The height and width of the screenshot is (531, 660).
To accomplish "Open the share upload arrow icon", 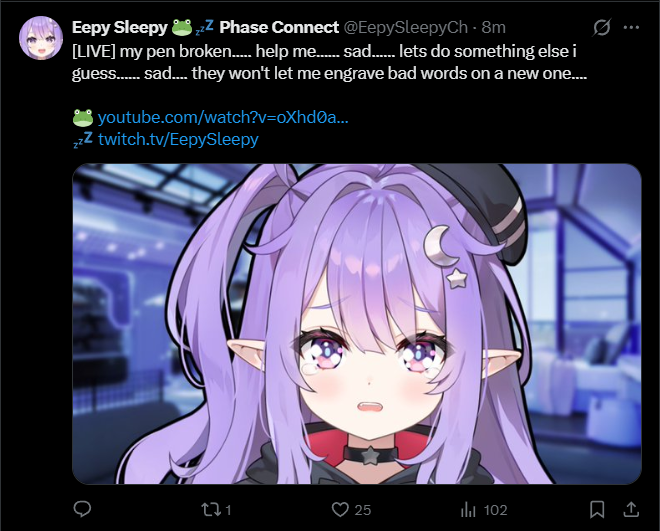I will (x=631, y=509).
